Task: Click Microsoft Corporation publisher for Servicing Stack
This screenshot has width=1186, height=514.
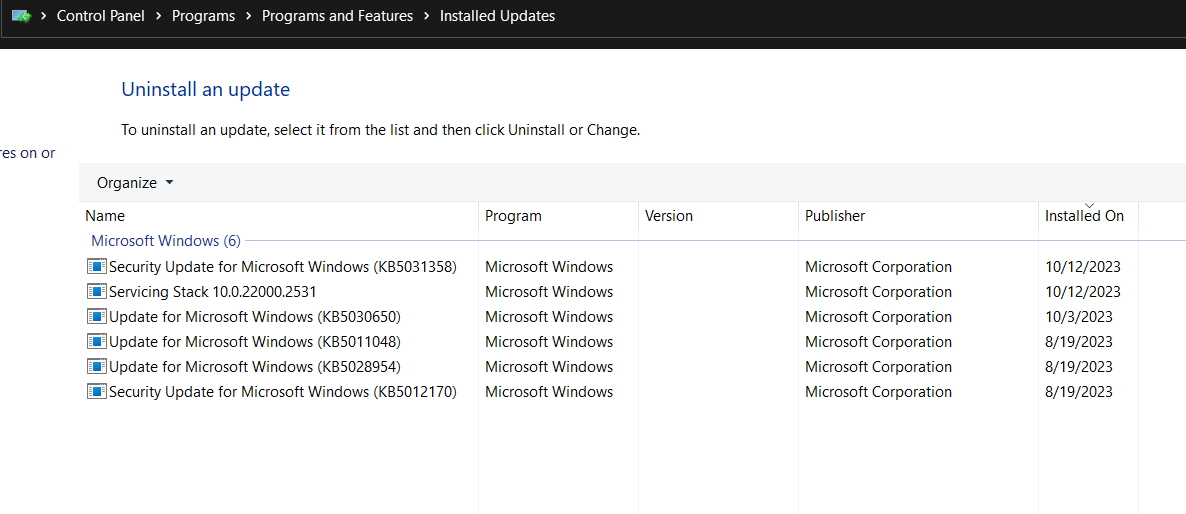Action: point(878,291)
